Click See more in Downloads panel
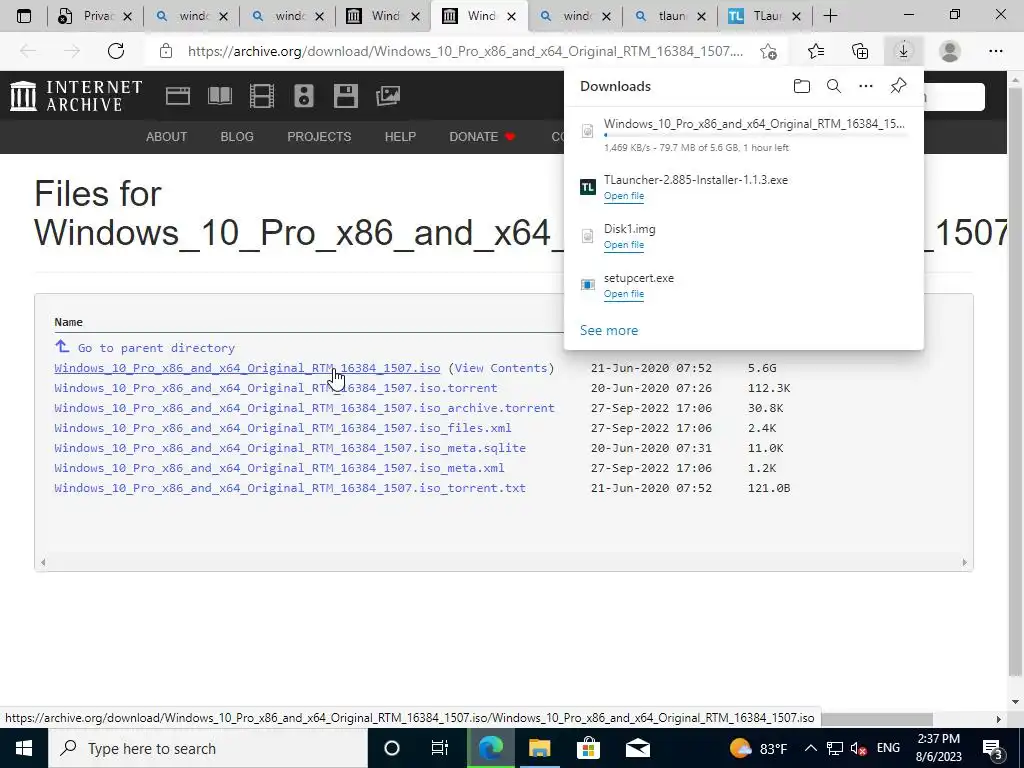This screenshot has height=768, width=1024. pyautogui.click(x=609, y=330)
